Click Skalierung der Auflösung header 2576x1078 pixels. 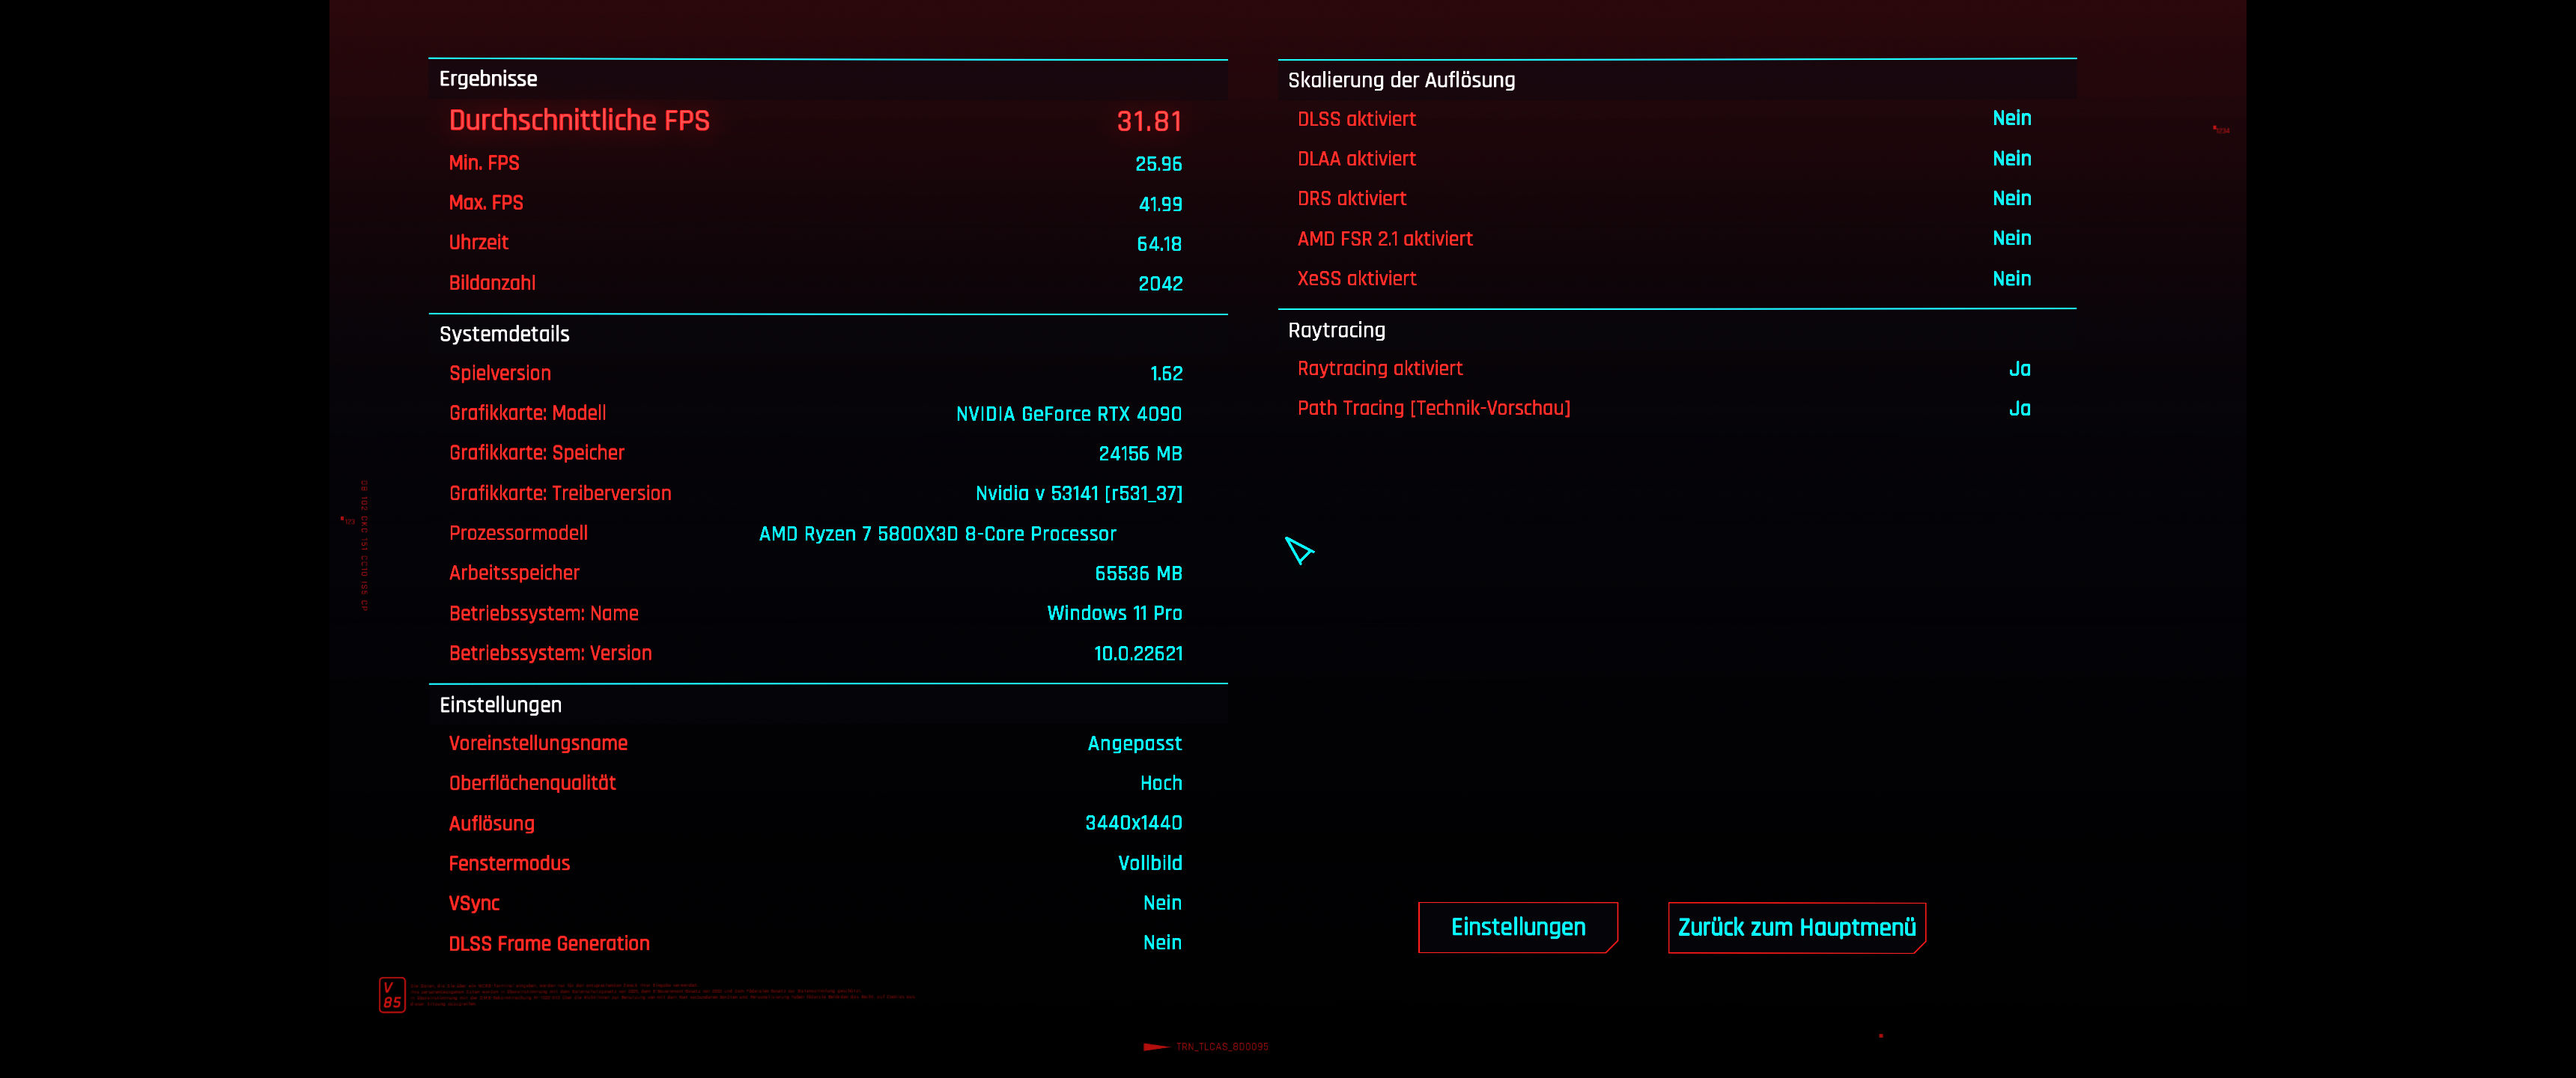pyautogui.click(x=1401, y=80)
